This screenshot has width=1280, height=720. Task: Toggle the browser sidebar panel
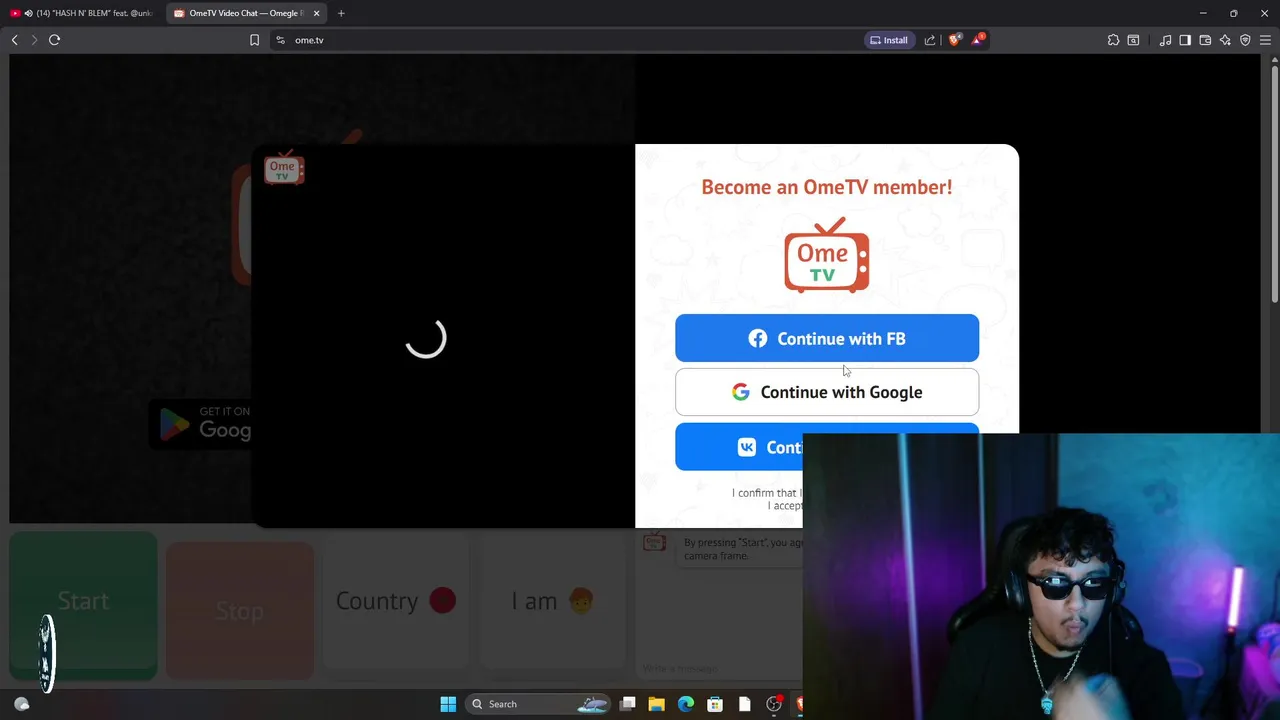click(1185, 40)
